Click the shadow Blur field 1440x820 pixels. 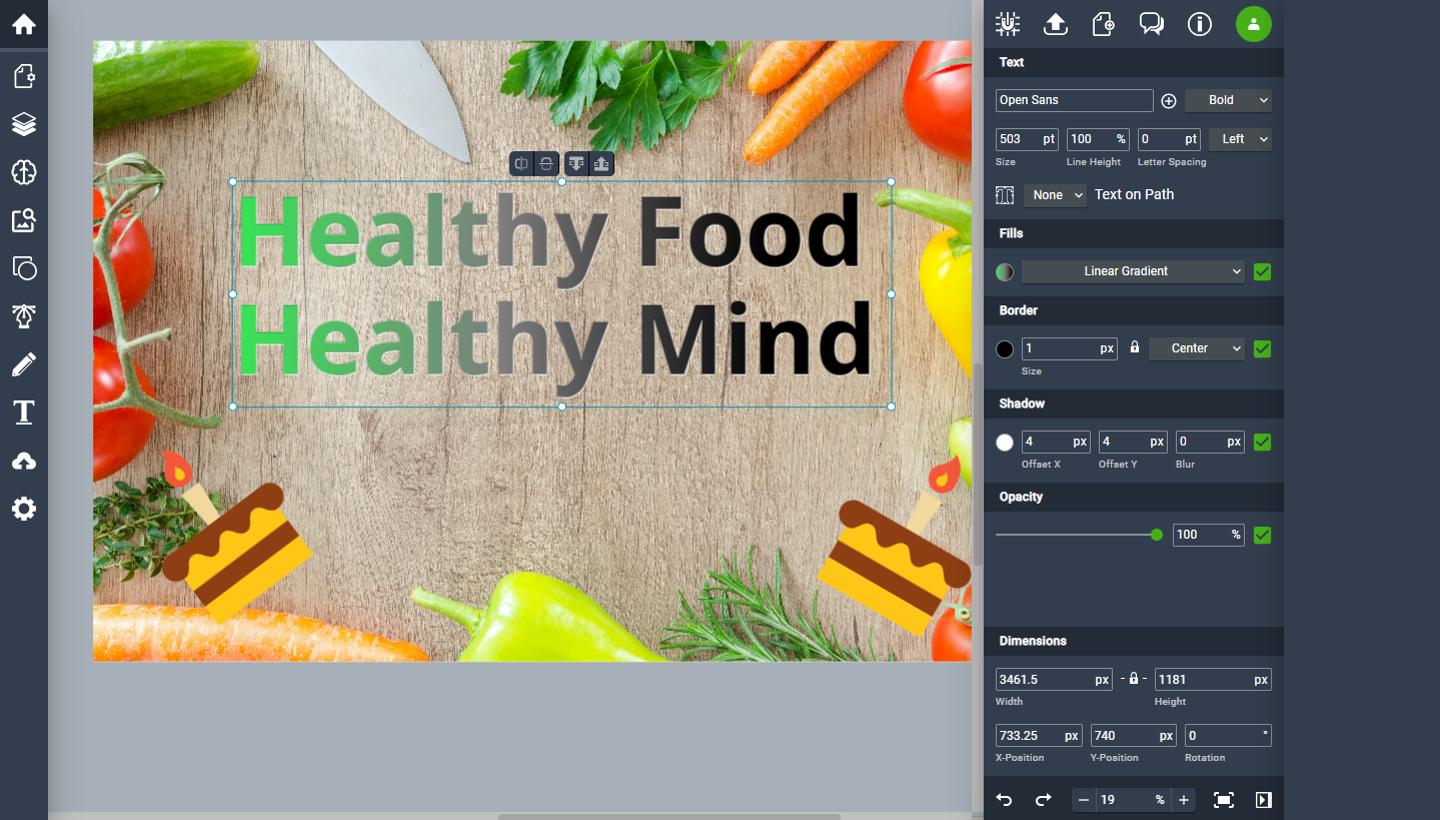point(1210,441)
